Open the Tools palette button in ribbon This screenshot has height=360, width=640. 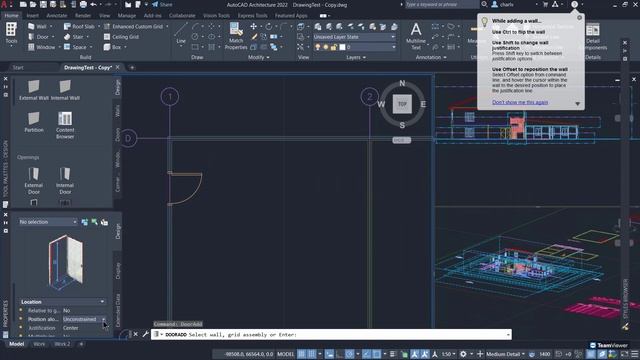pyautogui.click(x=11, y=33)
